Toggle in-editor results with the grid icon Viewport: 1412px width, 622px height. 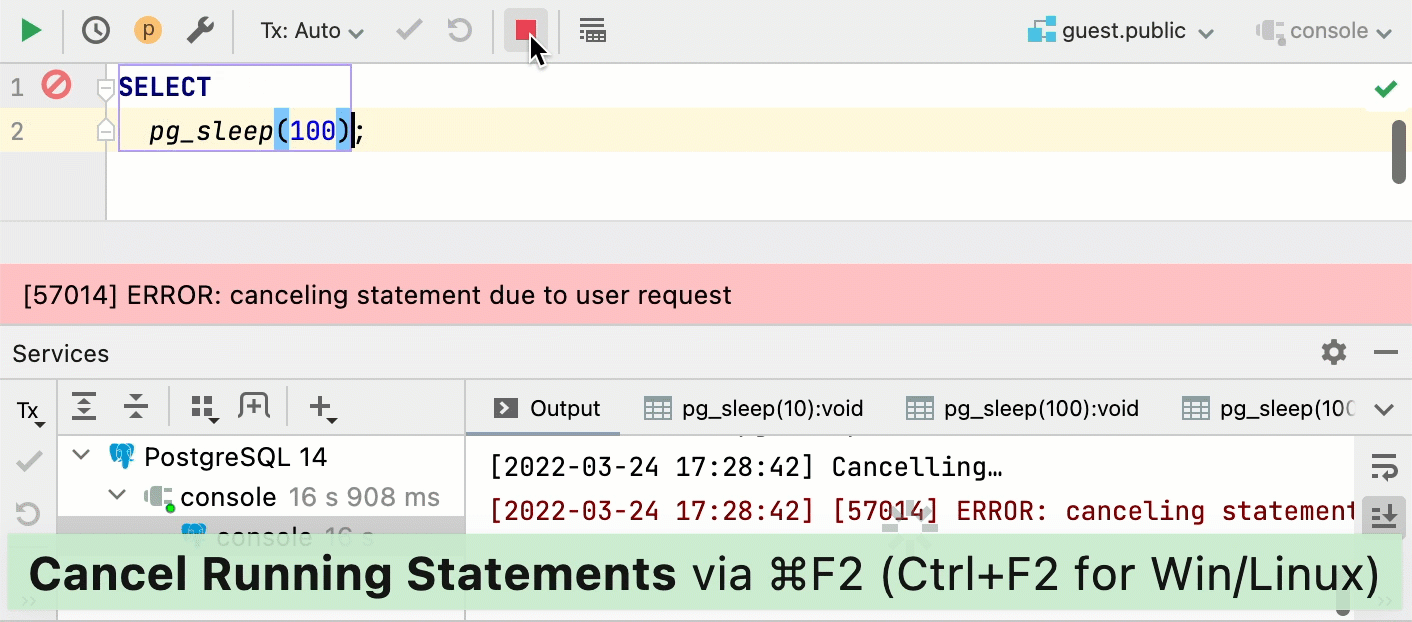click(x=592, y=30)
